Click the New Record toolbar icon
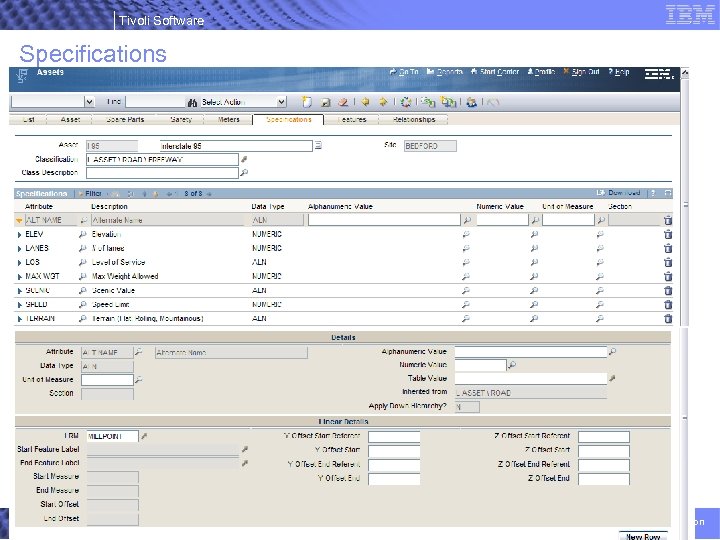This screenshot has width=720, height=540. pos(308,102)
